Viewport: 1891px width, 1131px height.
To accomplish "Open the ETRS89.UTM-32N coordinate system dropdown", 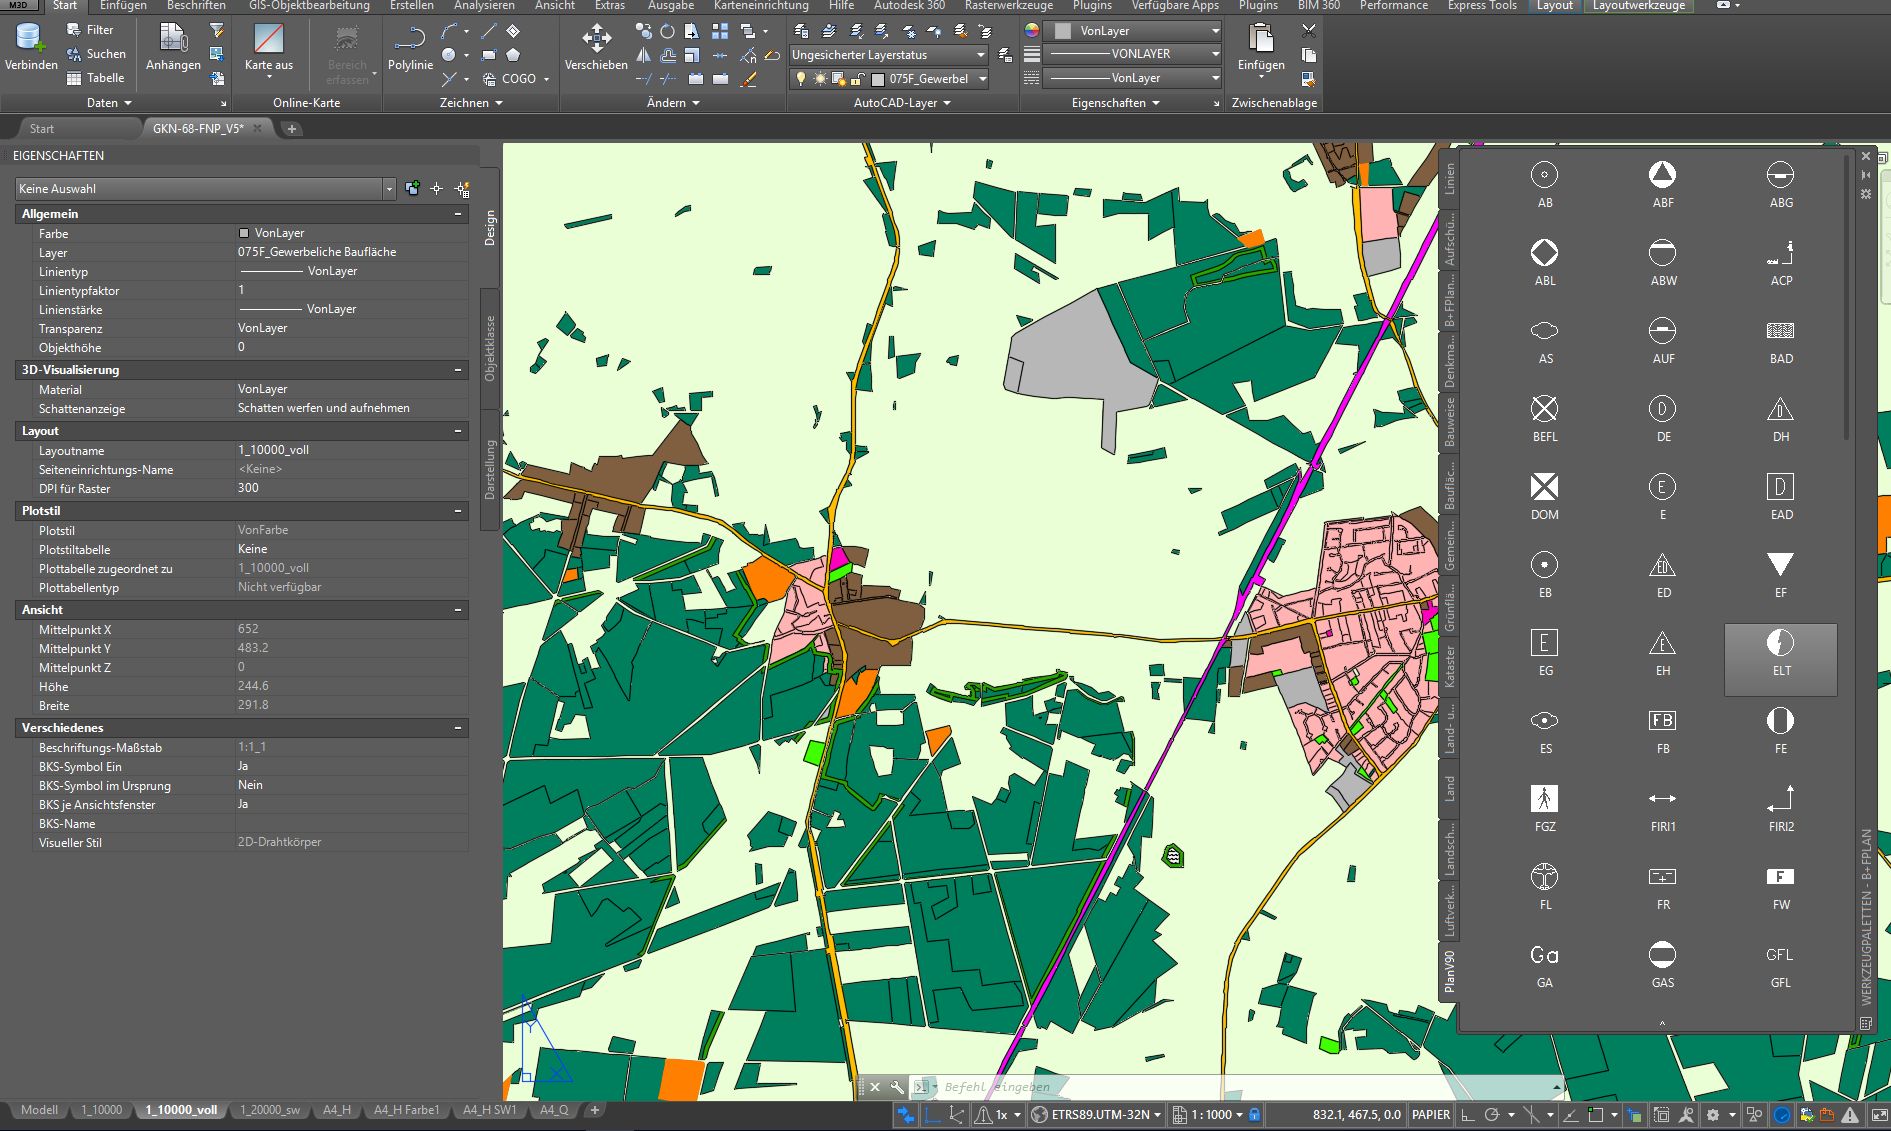I will (1099, 1114).
